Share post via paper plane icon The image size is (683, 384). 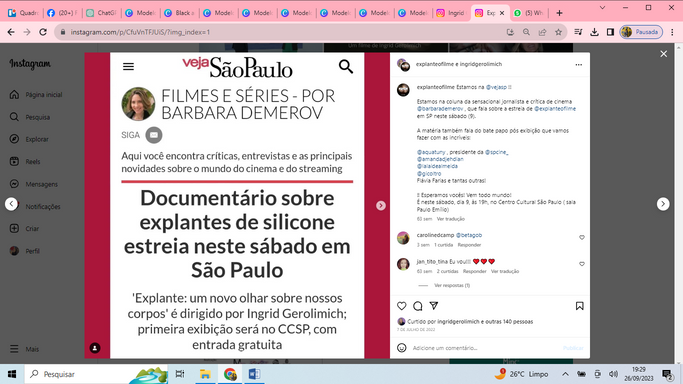tap(434, 306)
